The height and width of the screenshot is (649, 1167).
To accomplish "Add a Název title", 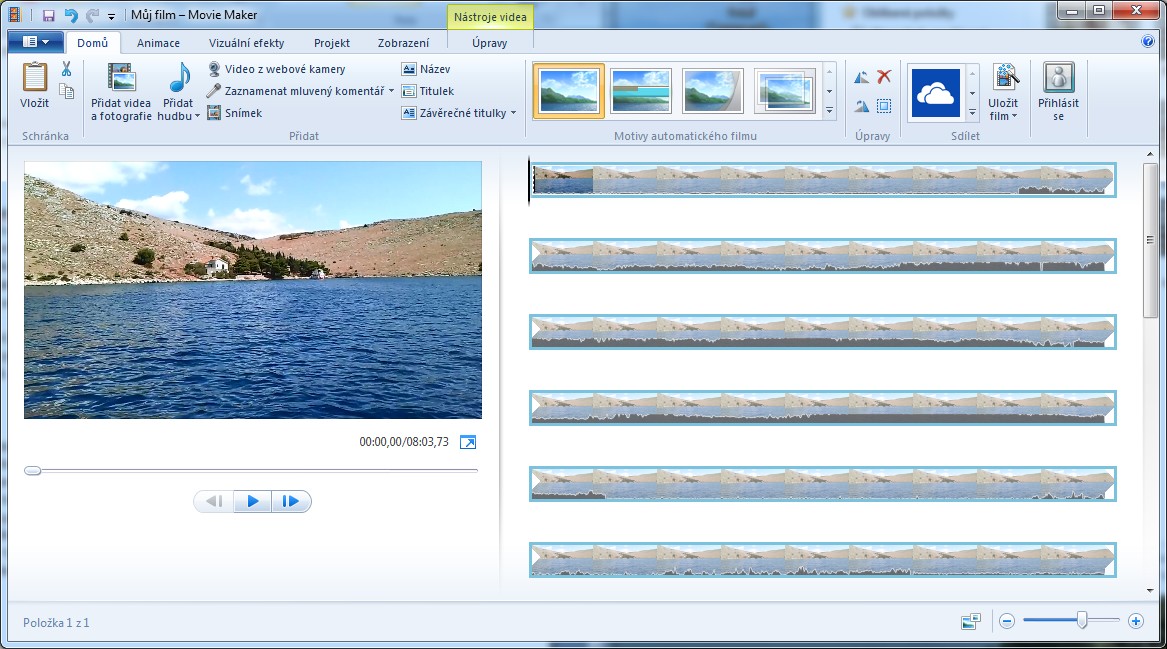I will coord(426,69).
